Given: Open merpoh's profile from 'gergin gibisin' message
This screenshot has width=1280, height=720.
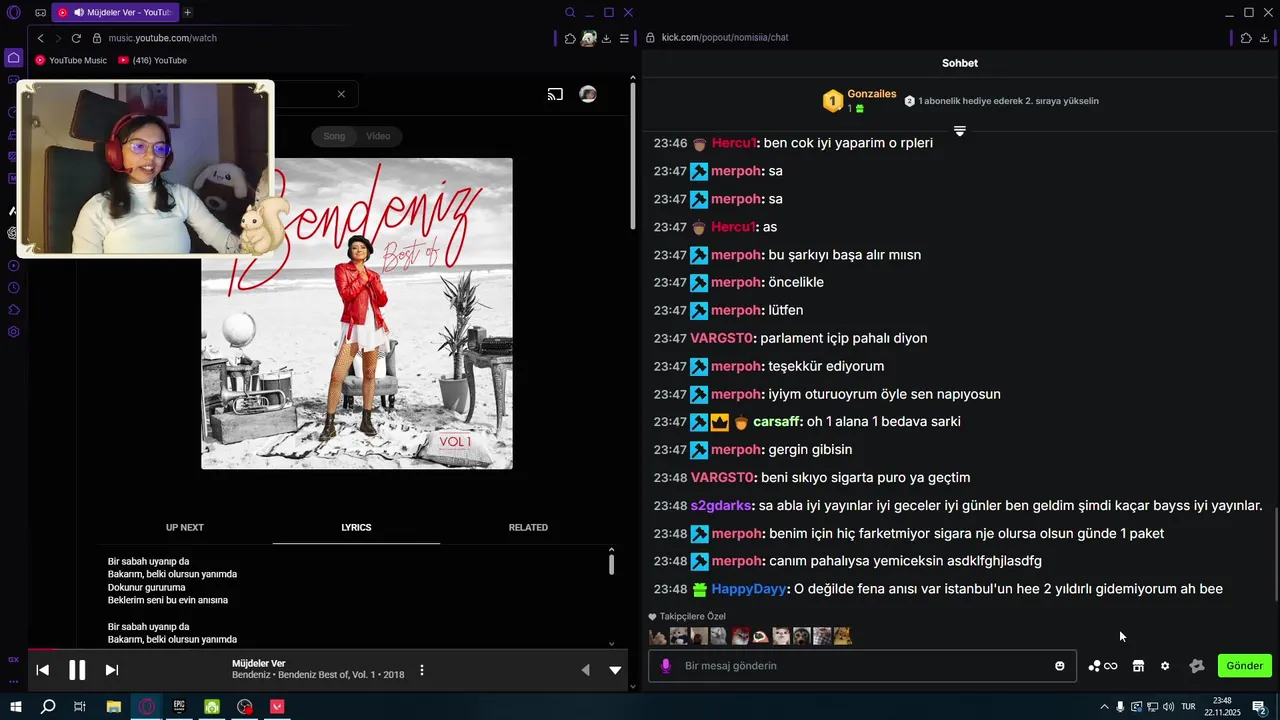Looking at the screenshot, I should pos(736,450).
